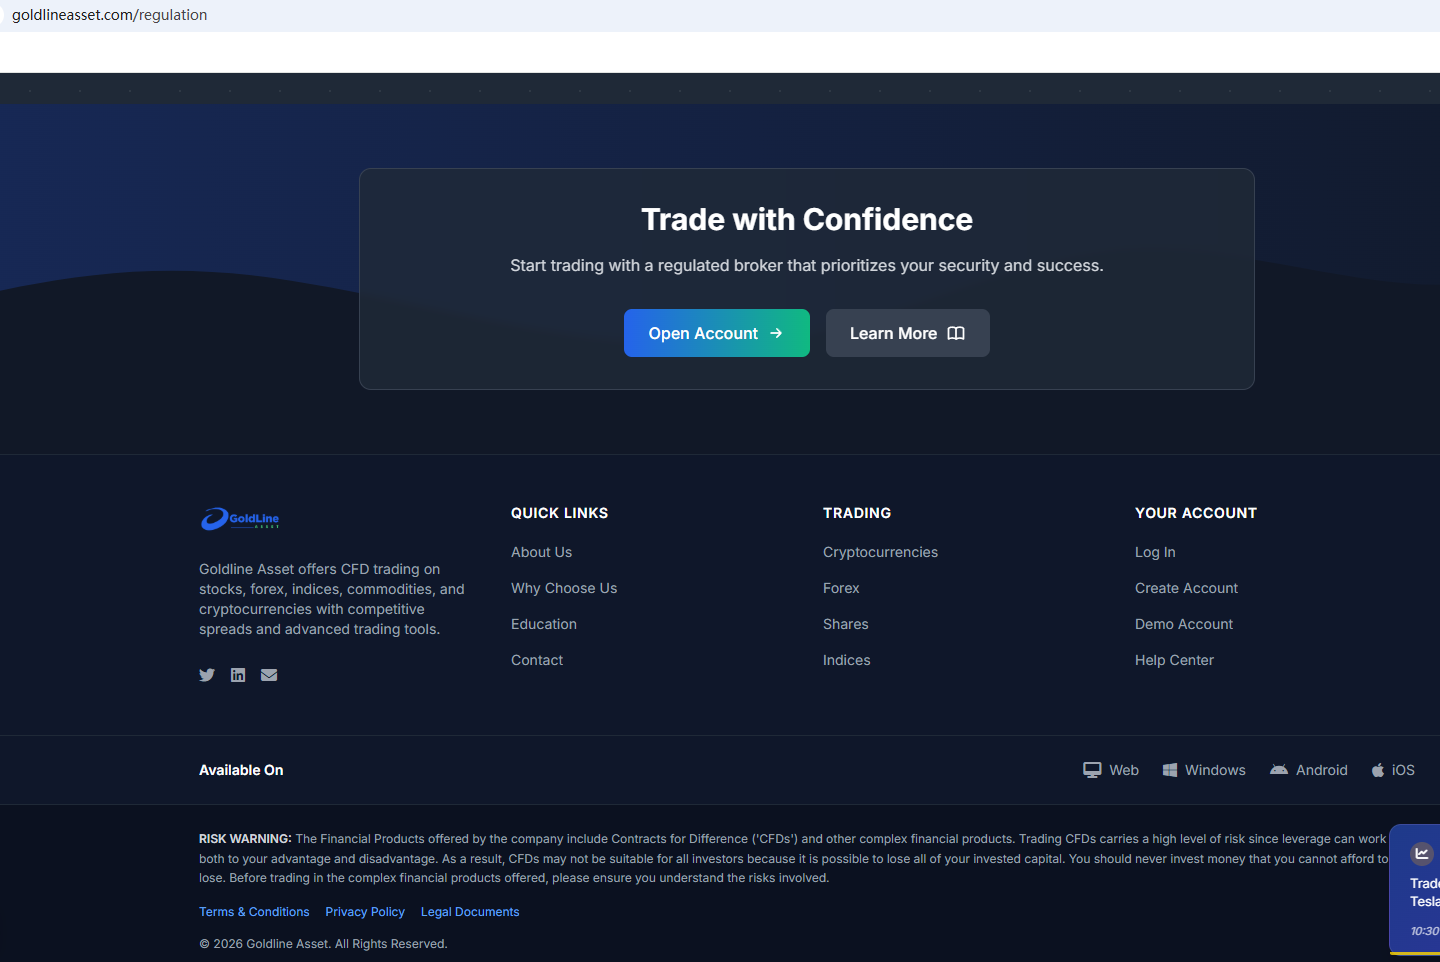Open the chart widget icon at right edge
The image size is (1440, 962).
click(1421, 853)
